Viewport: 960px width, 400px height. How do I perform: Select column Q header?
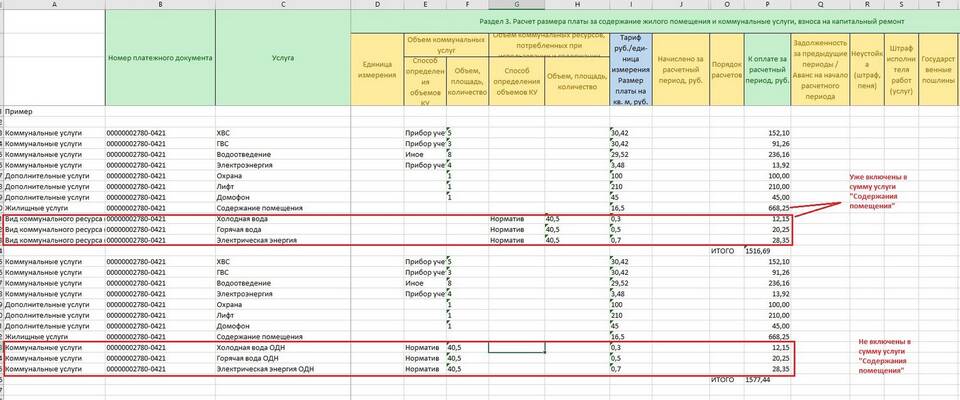820,5
